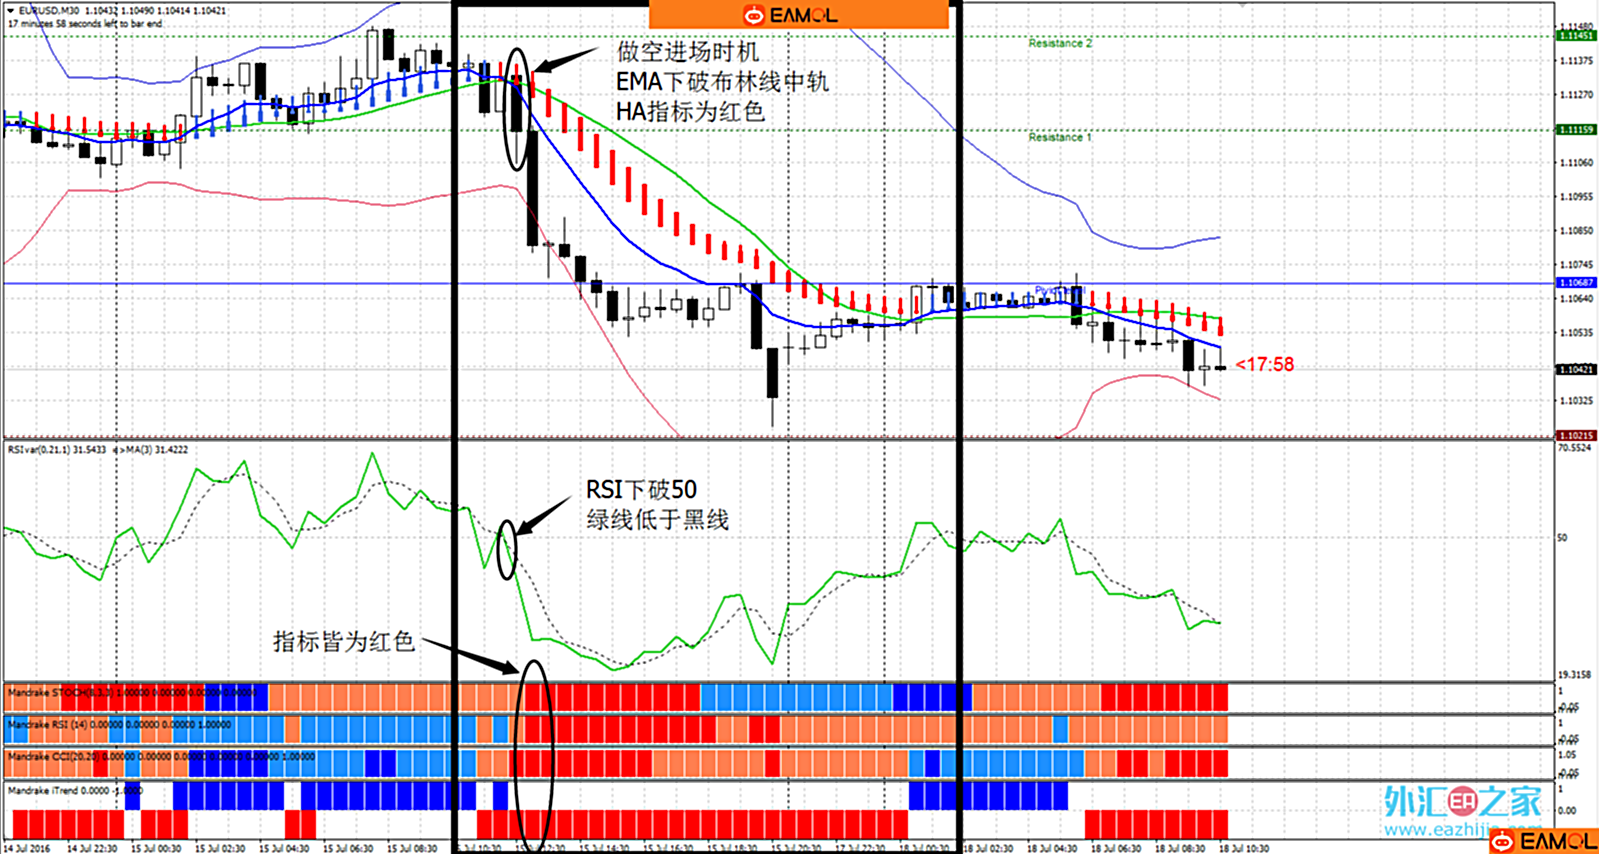This screenshot has height=854, width=1599.
Task: Click the '18 Jul 06:30' time axis label
Action: click(x=1116, y=848)
